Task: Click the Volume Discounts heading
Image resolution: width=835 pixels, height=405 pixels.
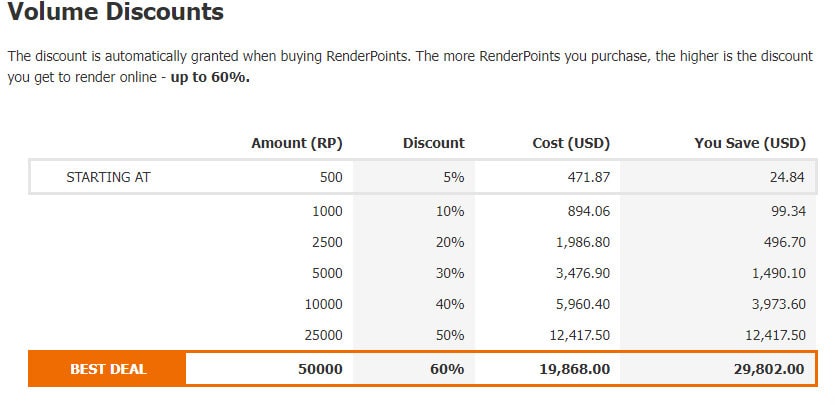Action: [116, 12]
